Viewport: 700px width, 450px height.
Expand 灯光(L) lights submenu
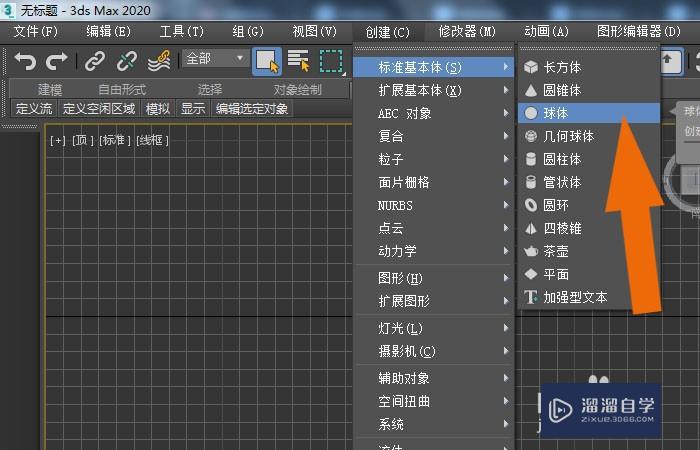[x=433, y=329]
